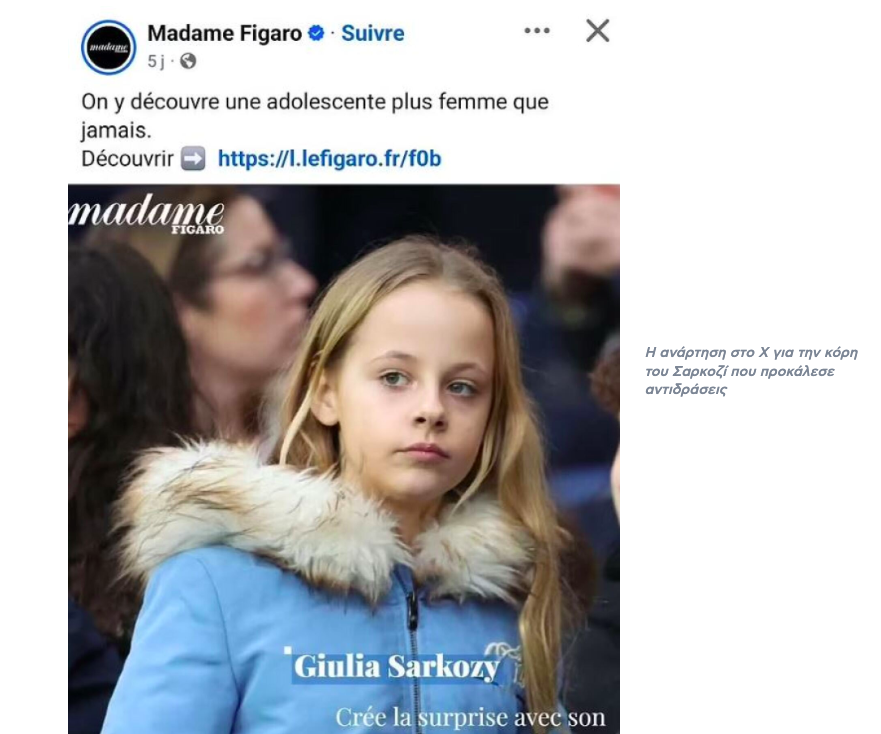
Task: Click the globe public-audience icon
Action: pyautogui.click(x=188, y=61)
